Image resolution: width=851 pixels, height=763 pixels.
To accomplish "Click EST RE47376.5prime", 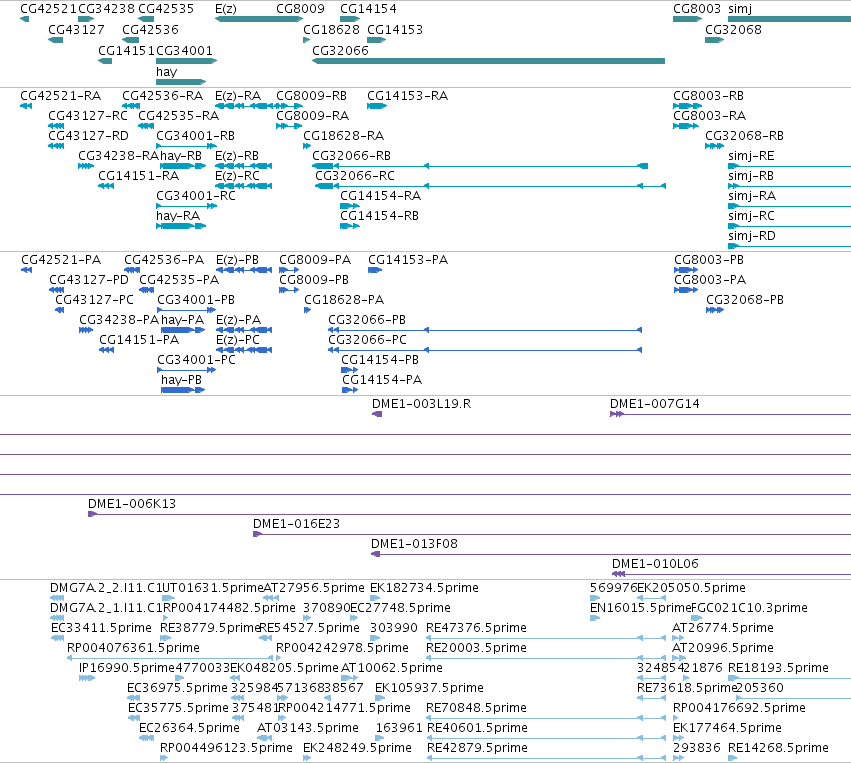I will (546, 638).
